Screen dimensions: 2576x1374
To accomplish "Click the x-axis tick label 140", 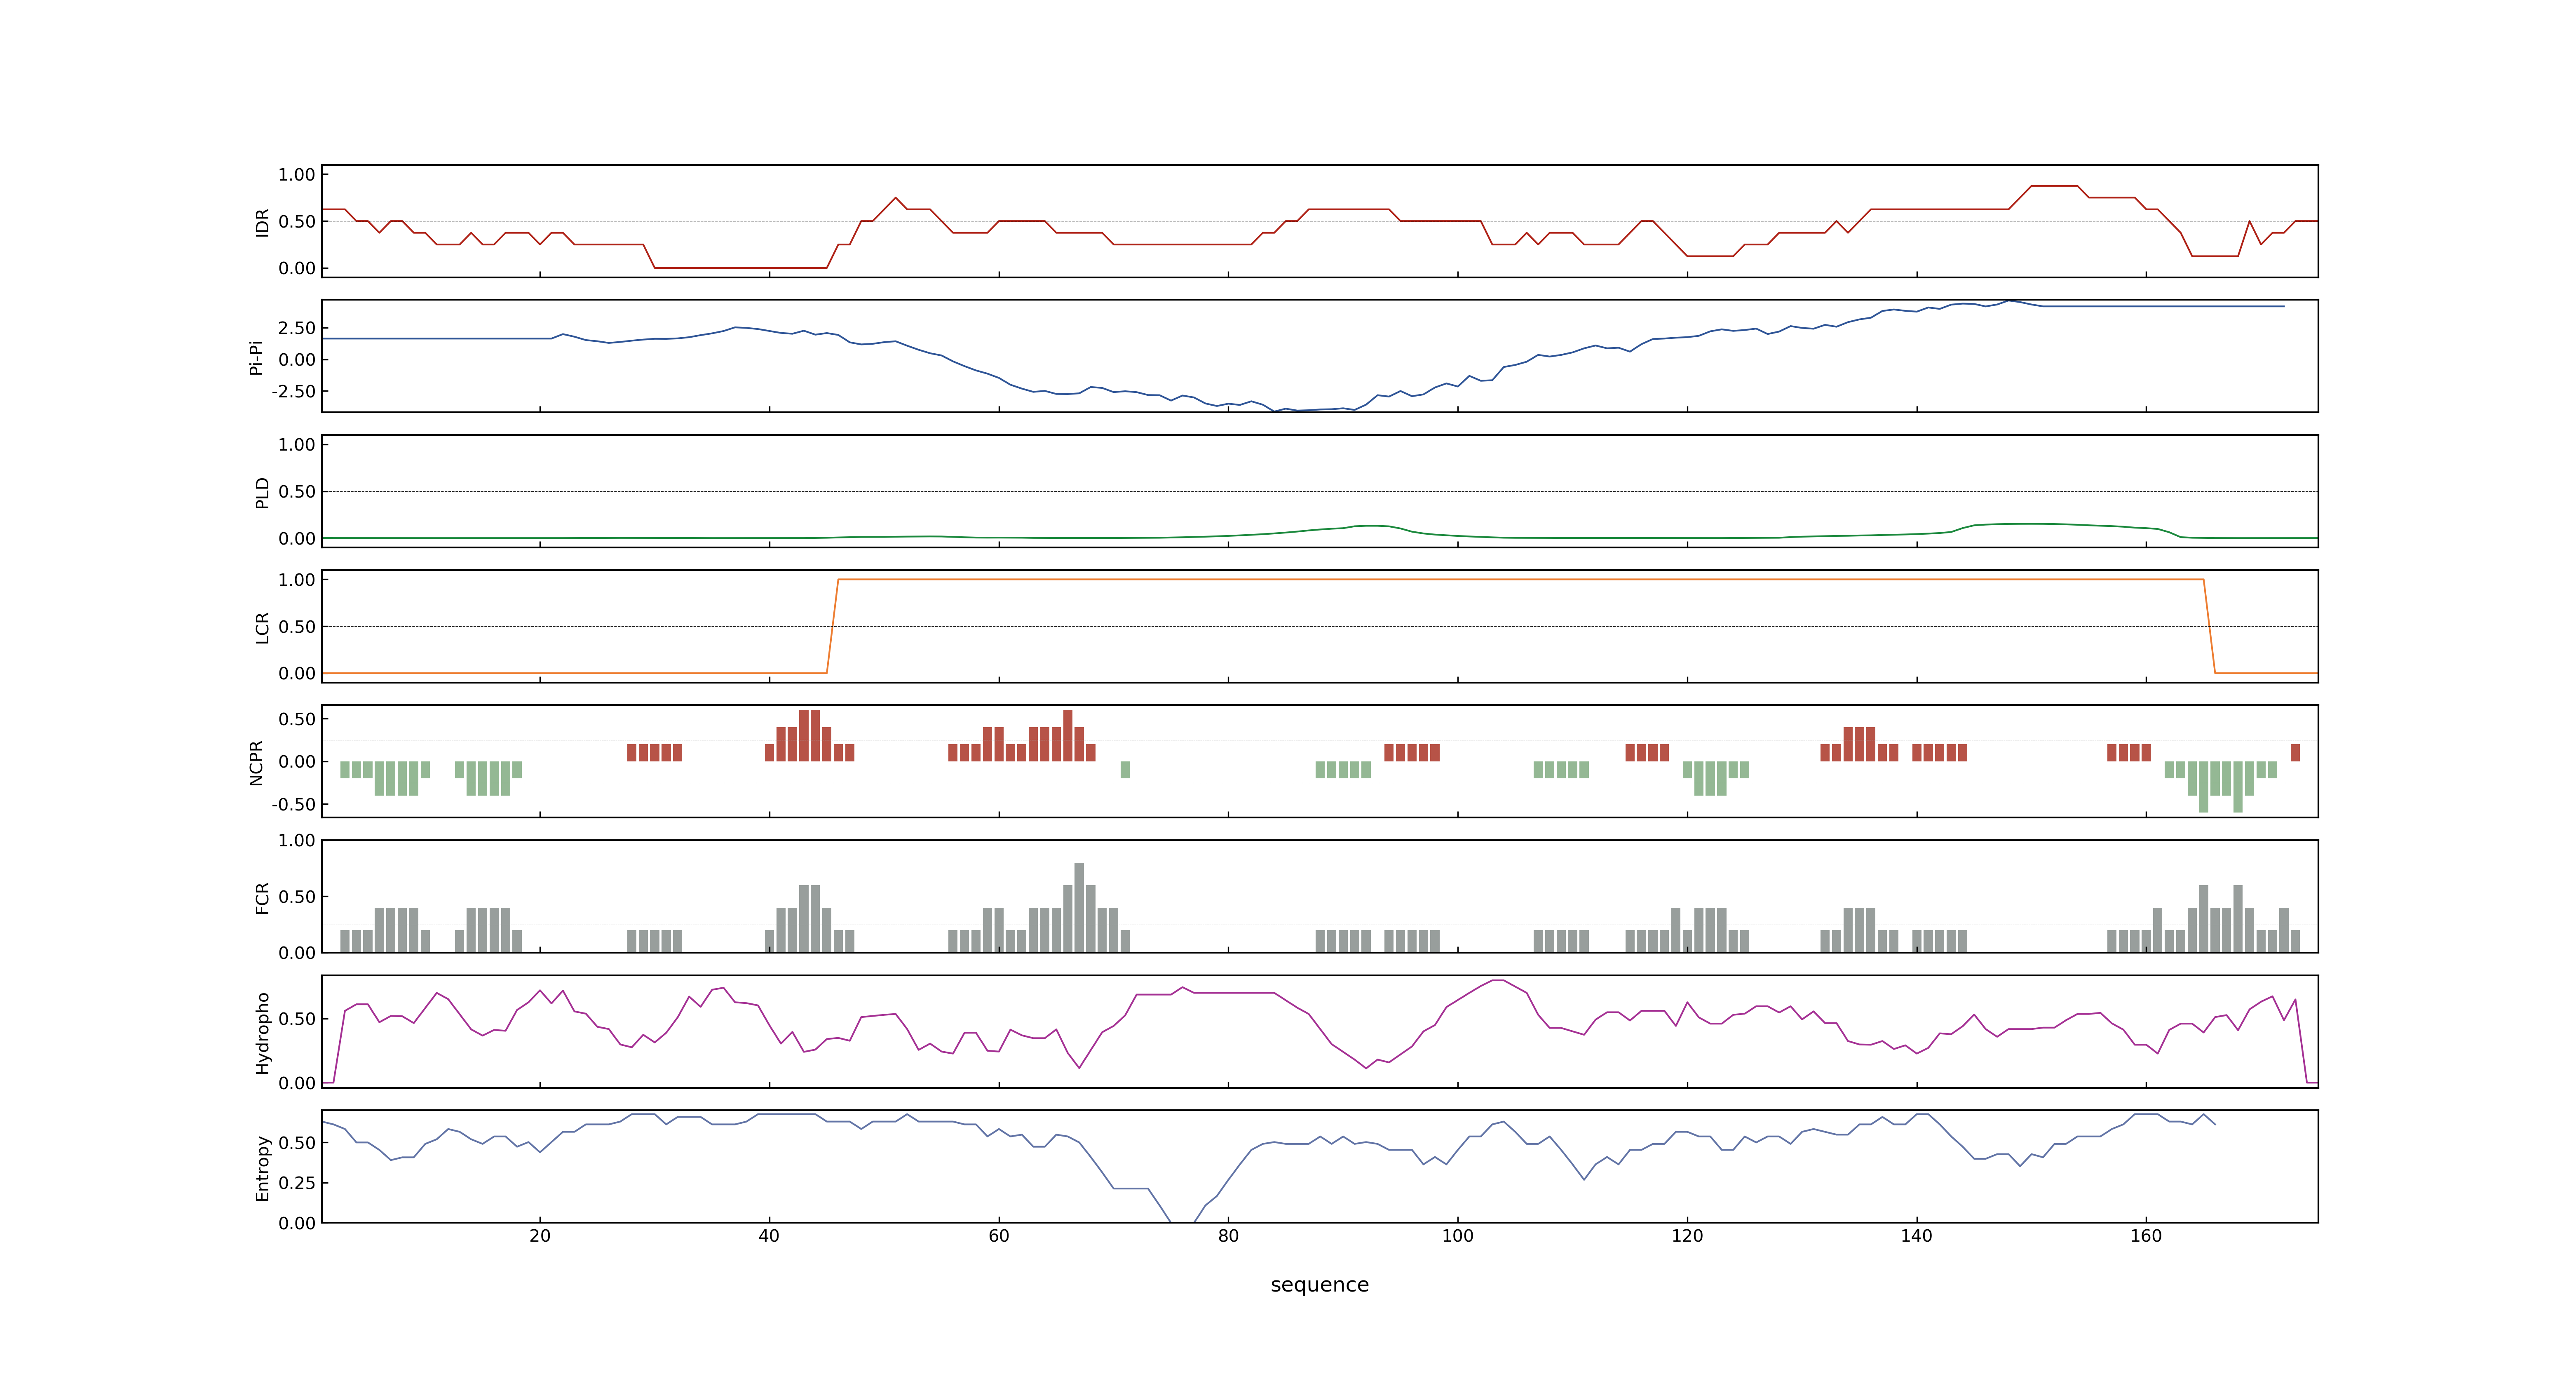I will click(1916, 1236).
